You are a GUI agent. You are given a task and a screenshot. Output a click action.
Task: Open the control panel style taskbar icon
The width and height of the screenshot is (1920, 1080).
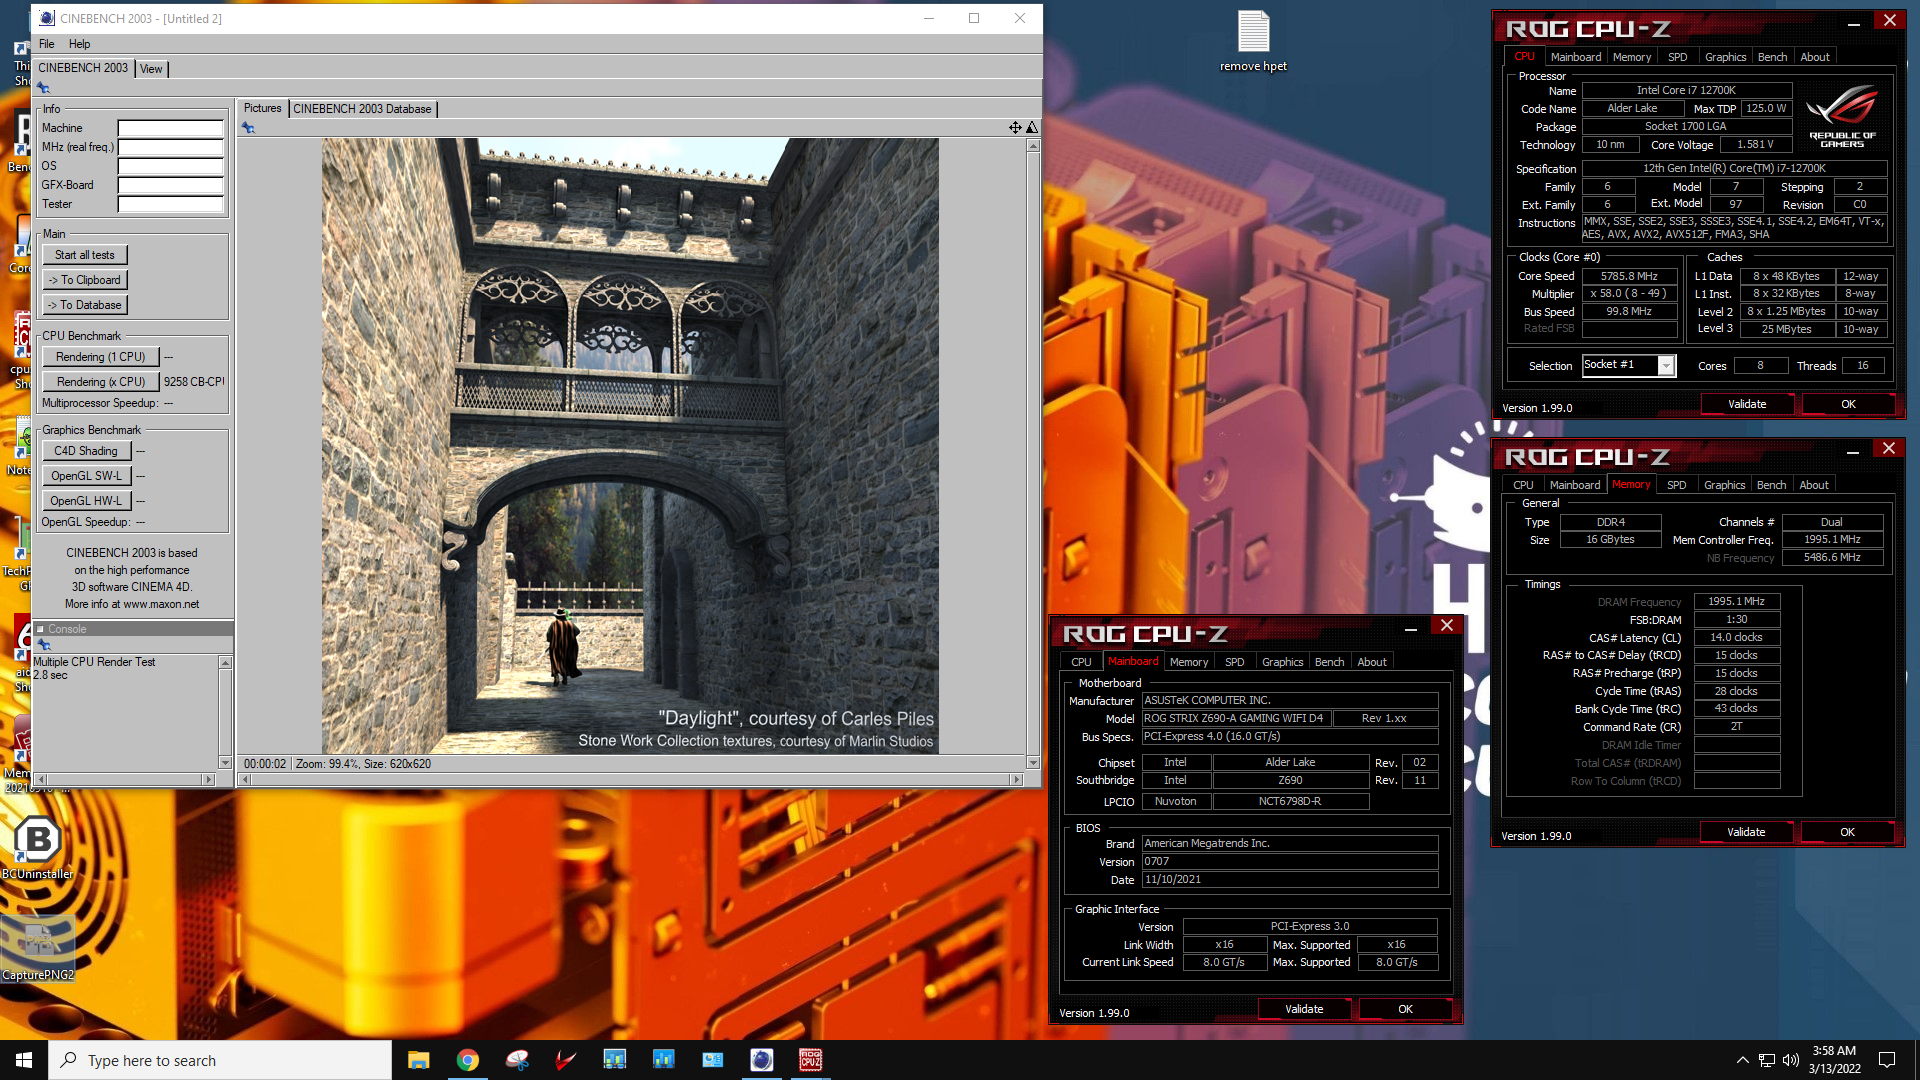click(712, 1060)
